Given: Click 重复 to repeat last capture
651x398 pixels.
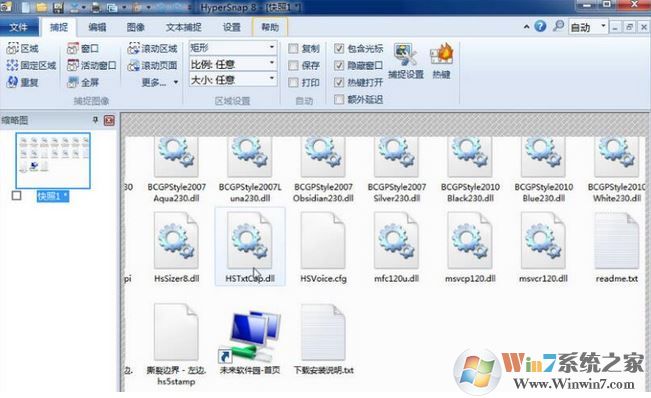Looking at the screenshot, I should point(22,82).
